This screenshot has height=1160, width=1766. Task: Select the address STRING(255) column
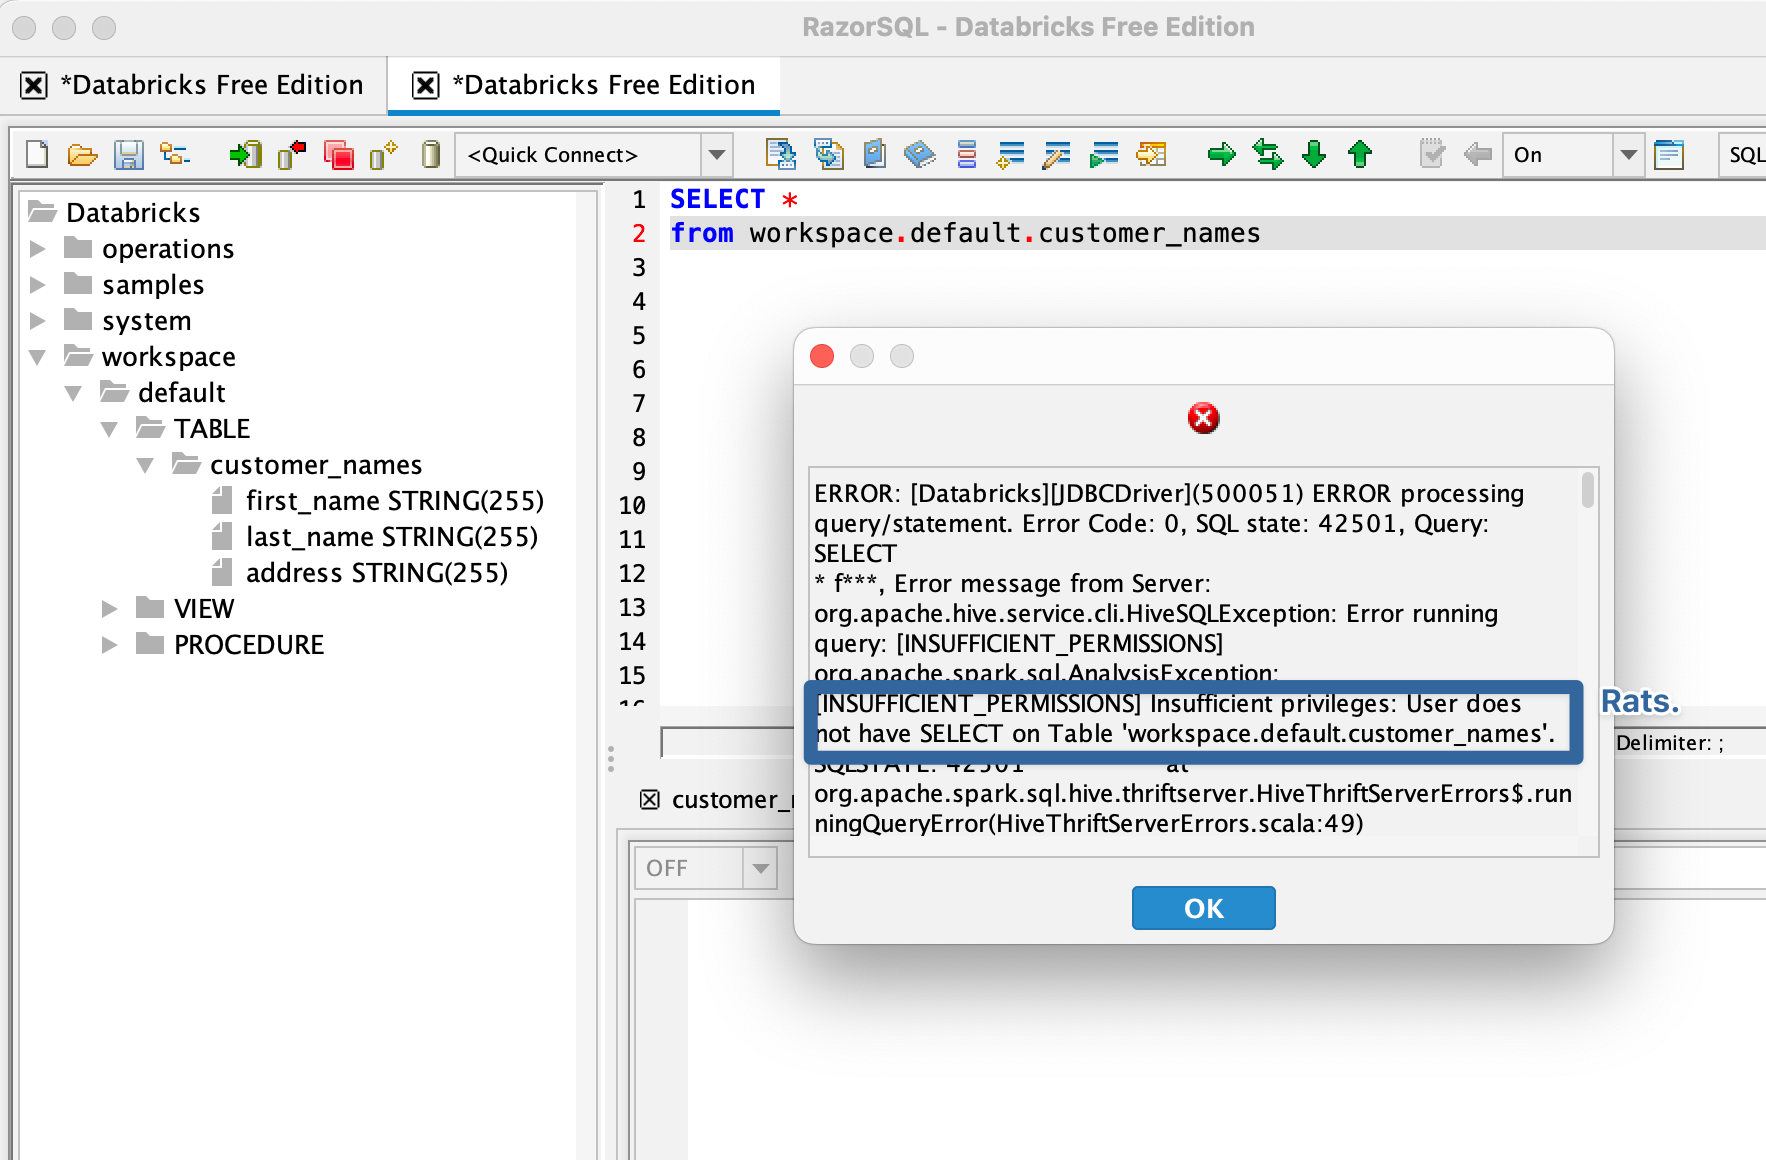[x=377, y=572]
